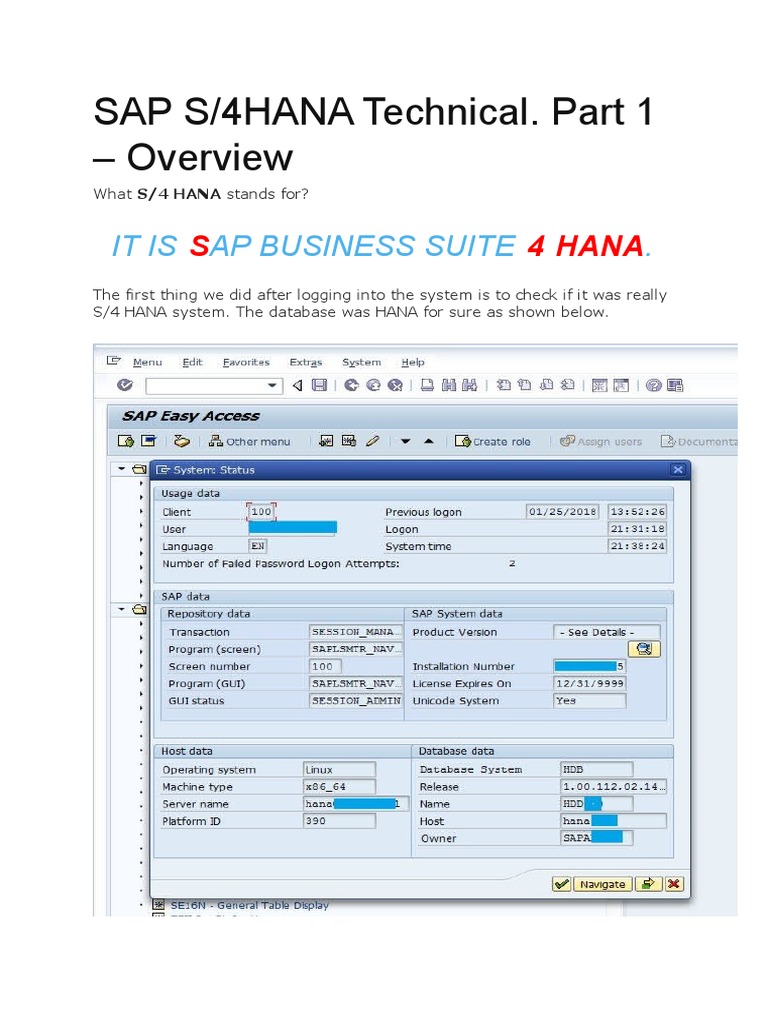Click Database System value HDB

pyautogui.click(x=597, y=769)
